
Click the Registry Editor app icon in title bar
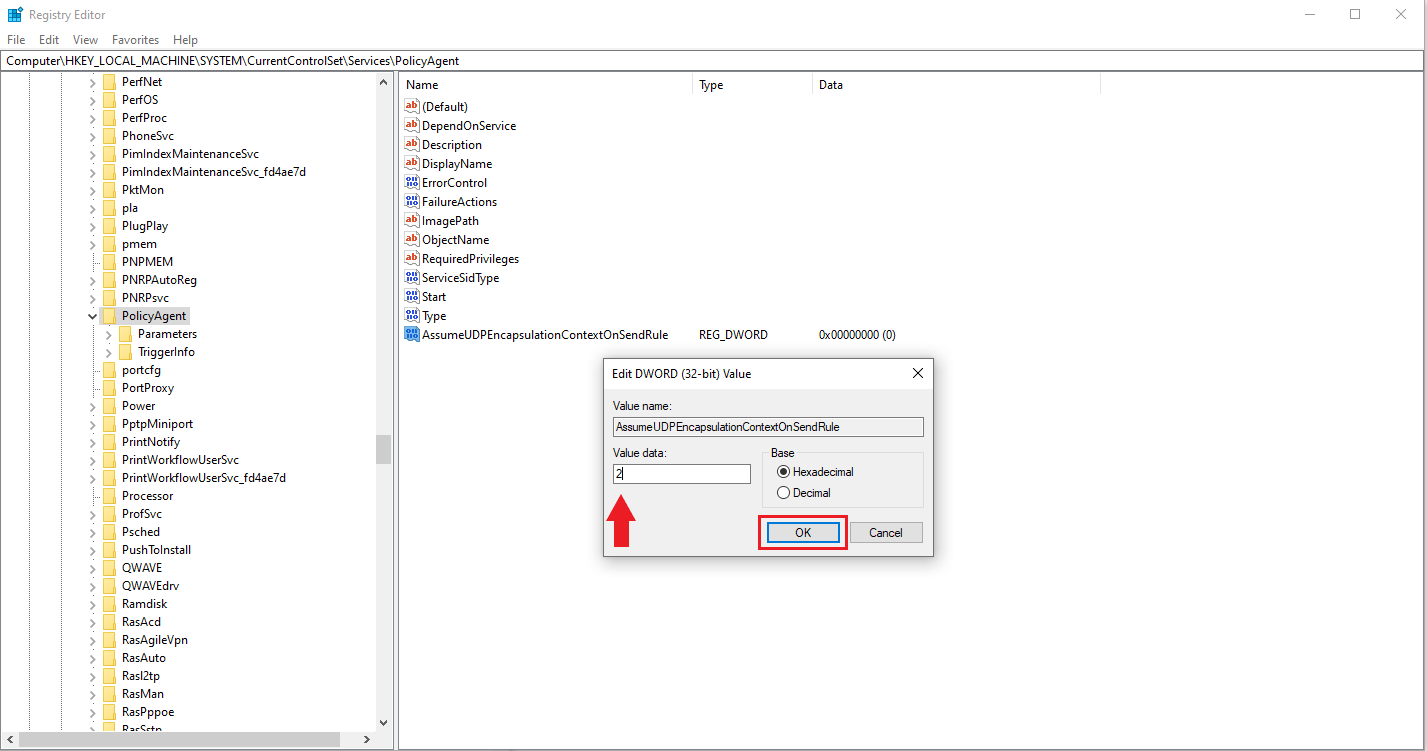click(15, 14)
